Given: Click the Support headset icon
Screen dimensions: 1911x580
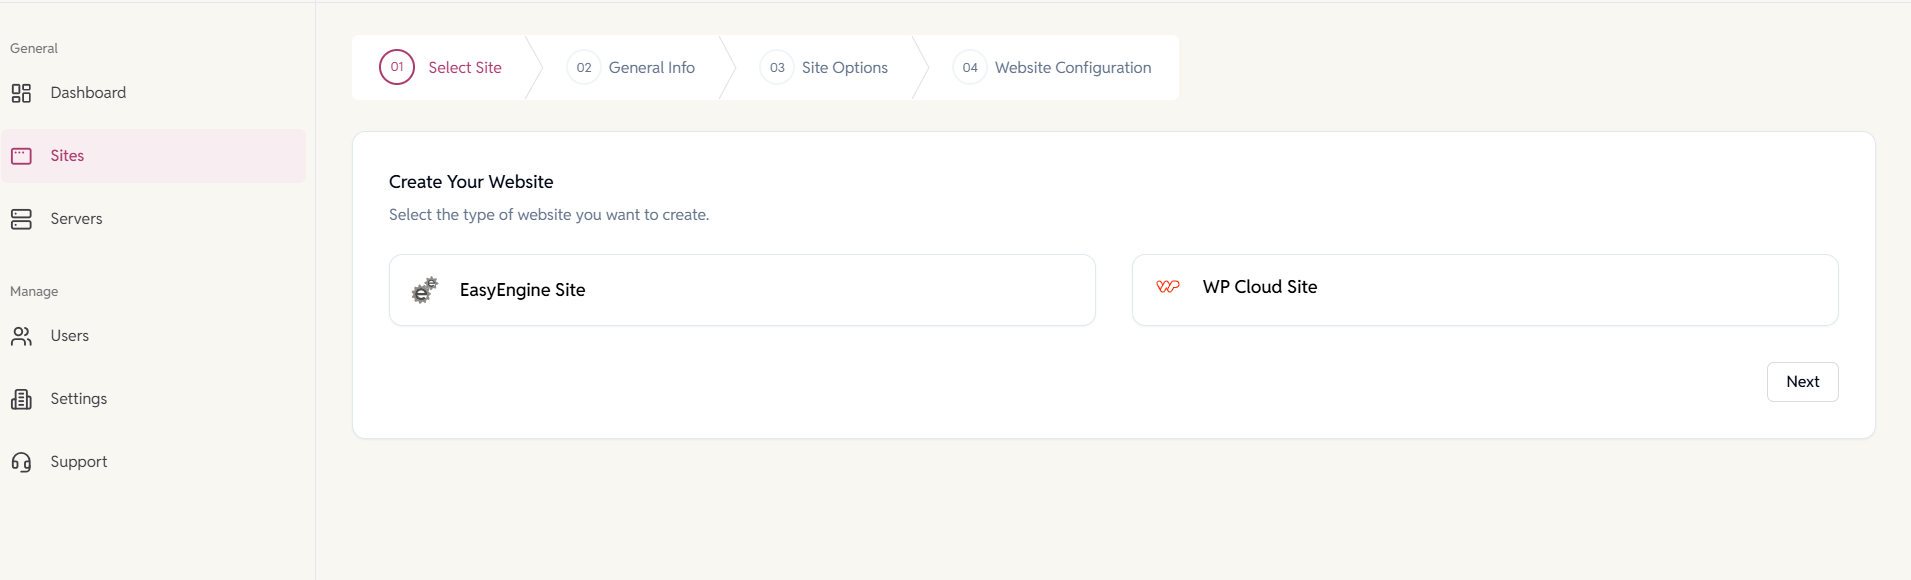Looking at the screenshot, I should [21, 462].
